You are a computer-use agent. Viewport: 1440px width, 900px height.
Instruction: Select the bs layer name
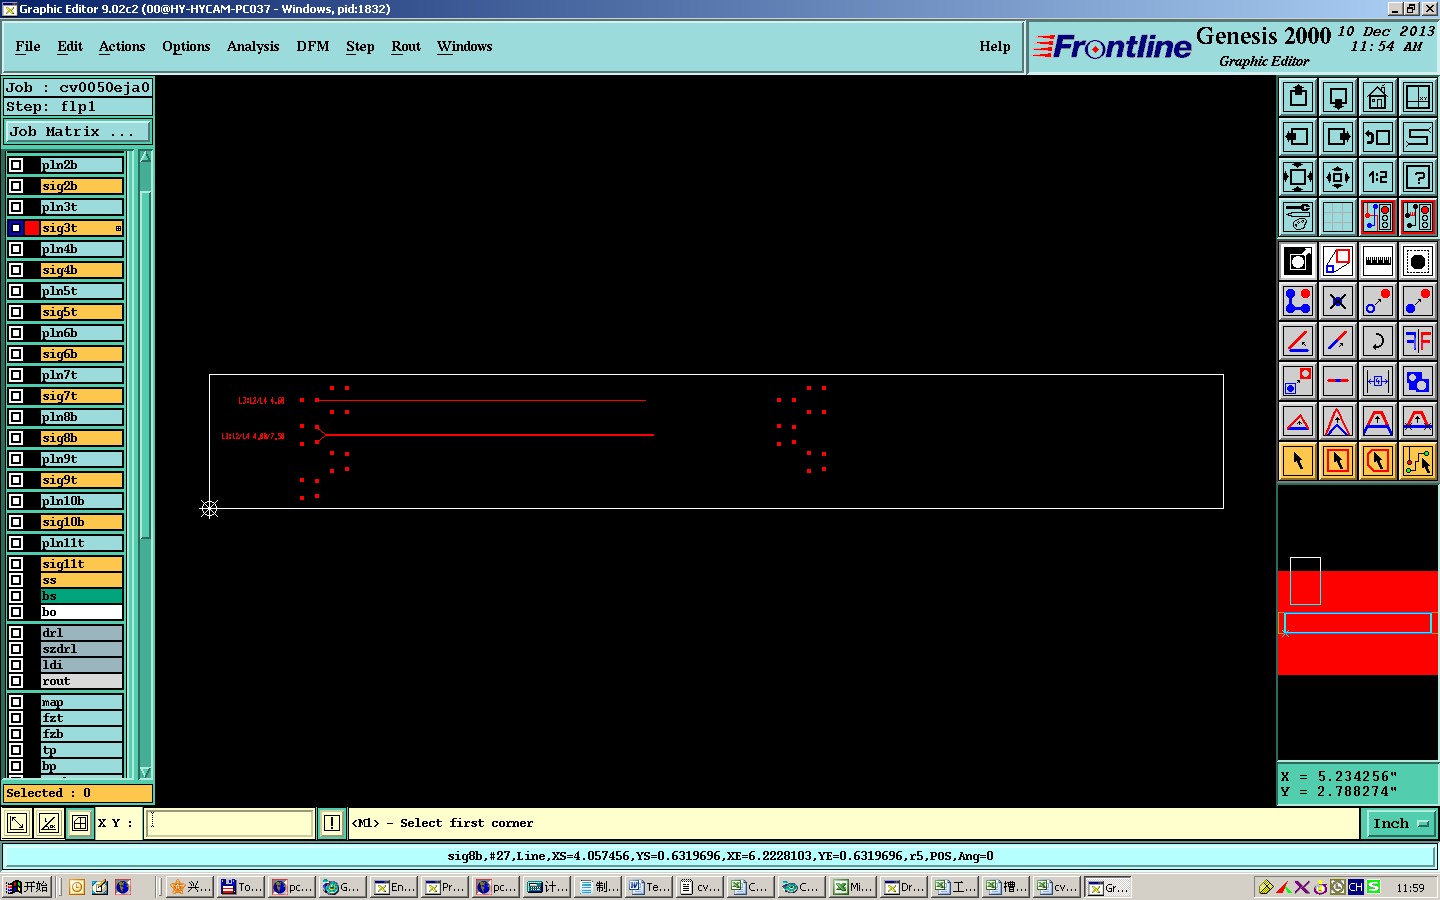pos(82,596)
